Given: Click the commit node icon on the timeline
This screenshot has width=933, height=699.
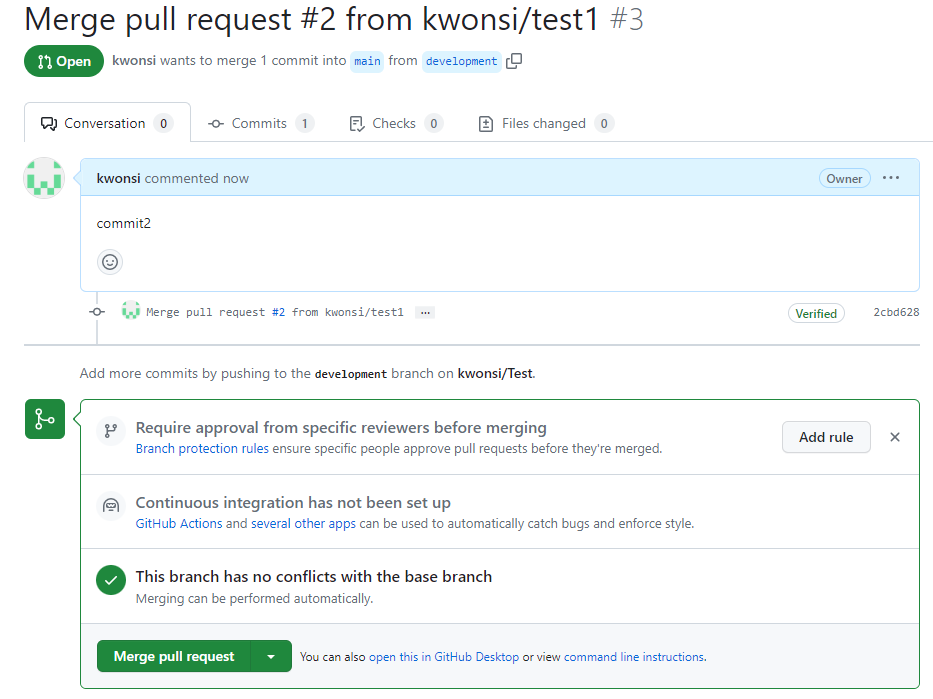Looking at the screenshot, I should coord(97,312).
